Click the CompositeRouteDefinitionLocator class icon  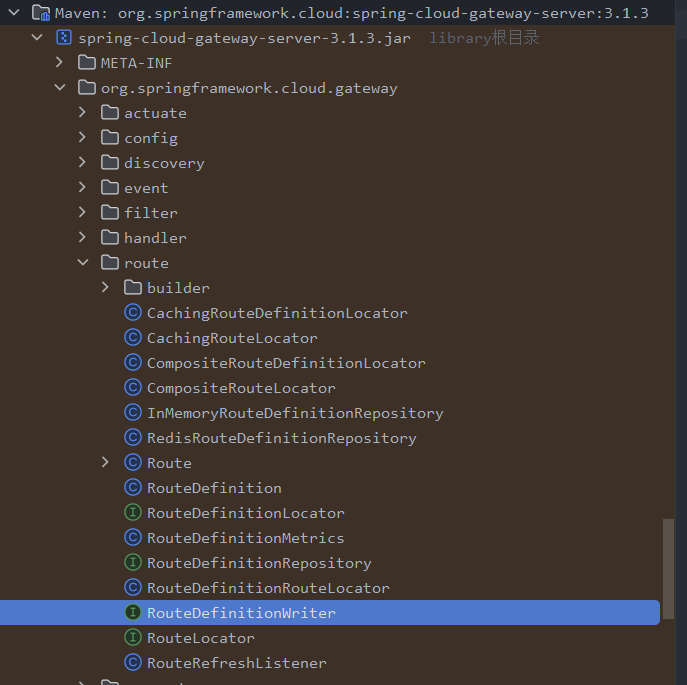(133, 362)
